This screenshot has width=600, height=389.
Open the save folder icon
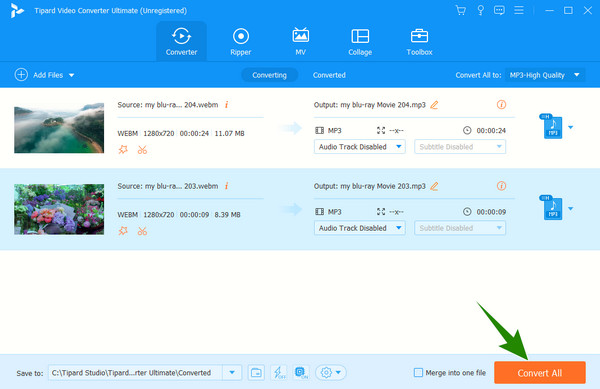click(x=256, y=372)
